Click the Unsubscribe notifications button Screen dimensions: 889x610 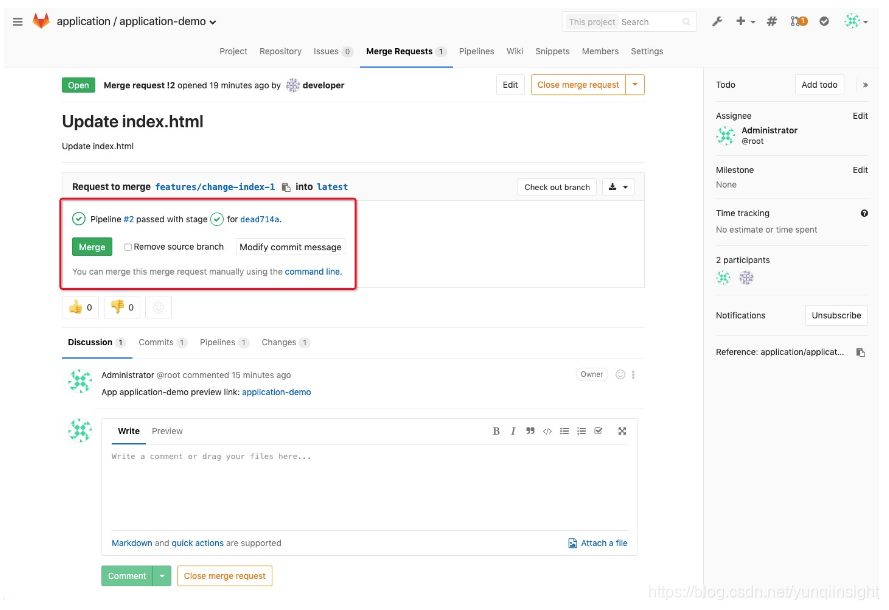click(x=836, y=316)
